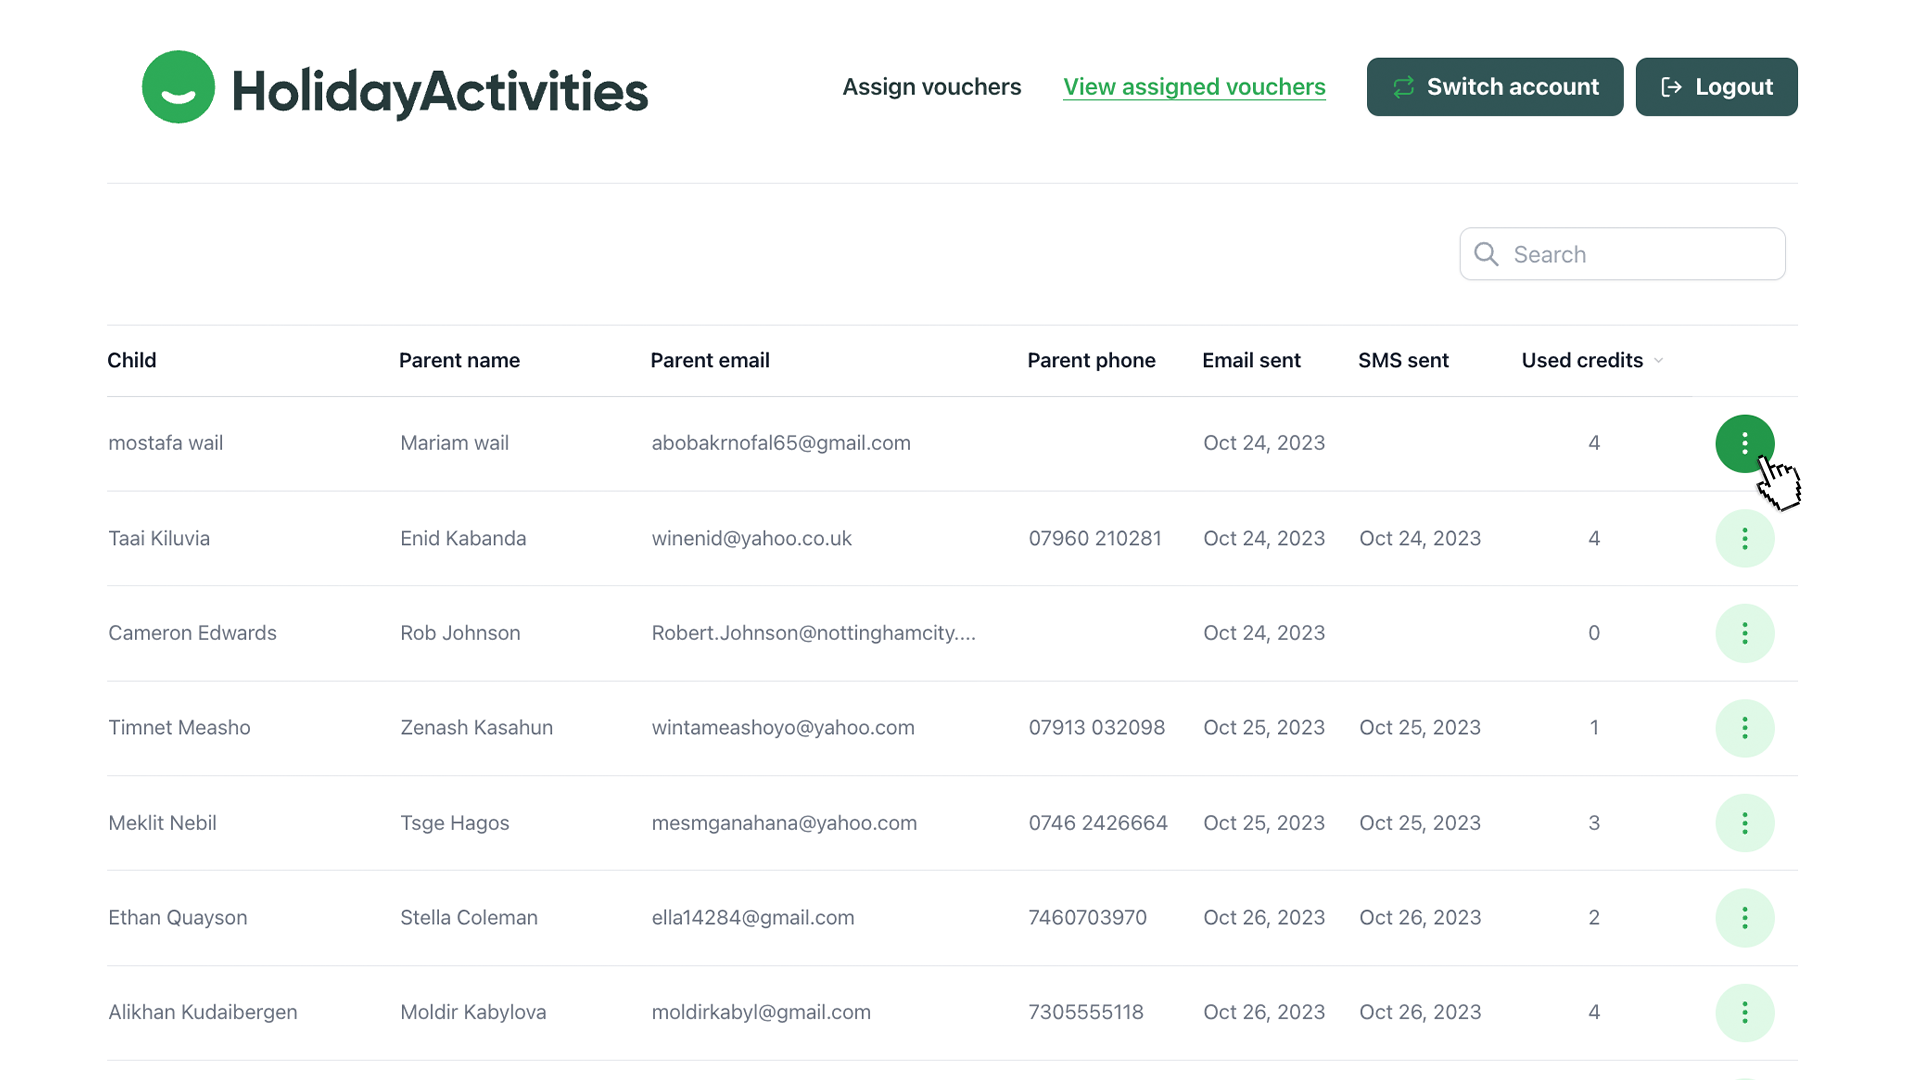Open the View assigned vouchers link

tap(1194, 87)
